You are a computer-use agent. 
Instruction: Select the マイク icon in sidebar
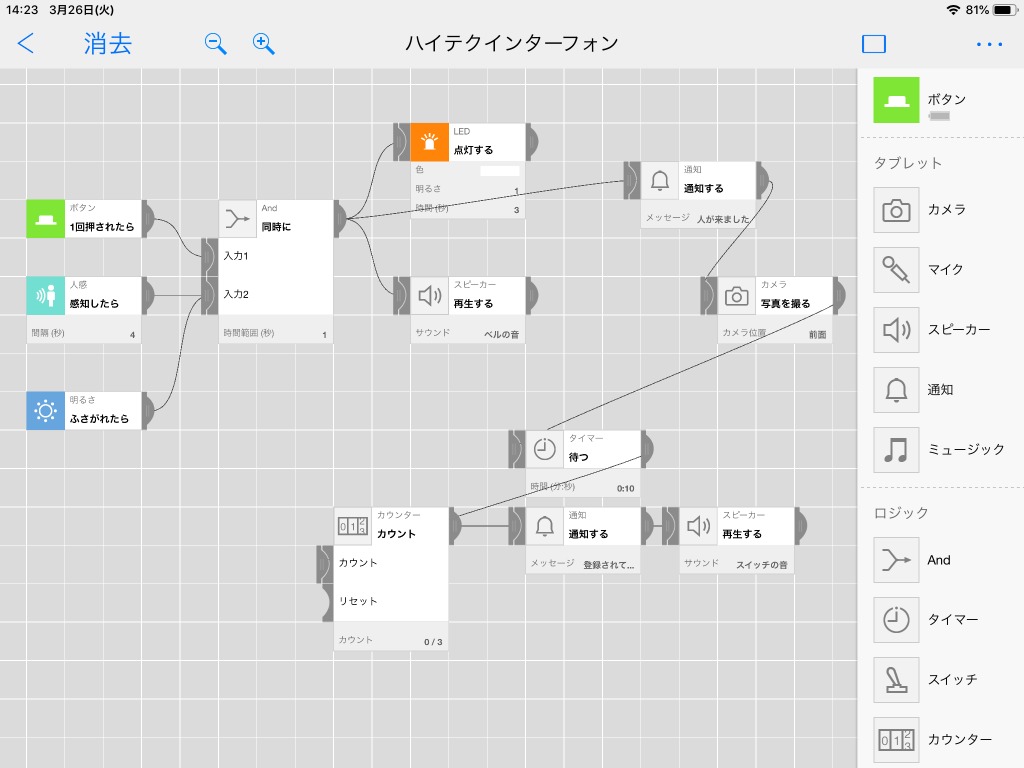(x=896, y=270)
